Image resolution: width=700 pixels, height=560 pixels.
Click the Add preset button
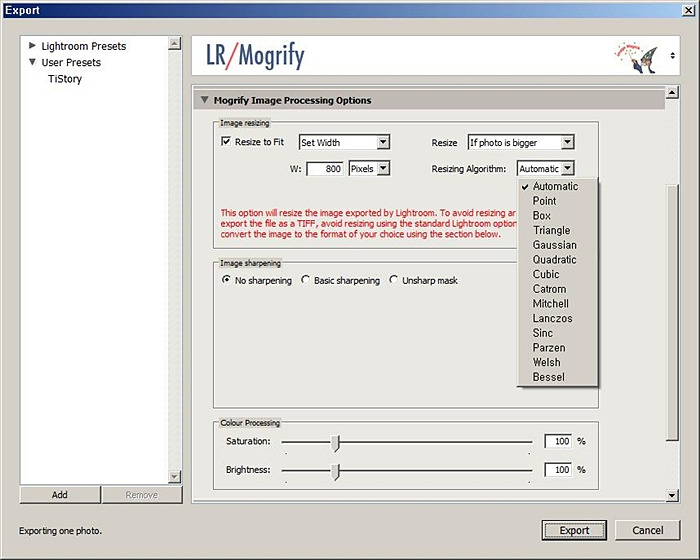(x=60, y=495)
